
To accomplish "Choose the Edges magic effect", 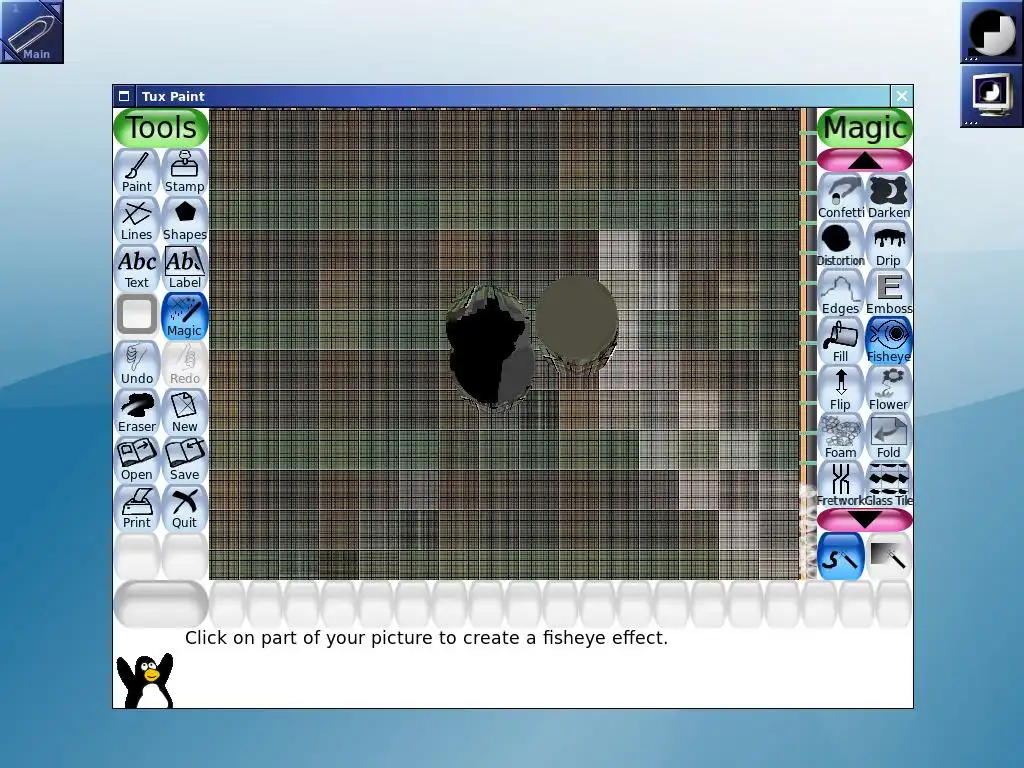I will pos(840,293).
